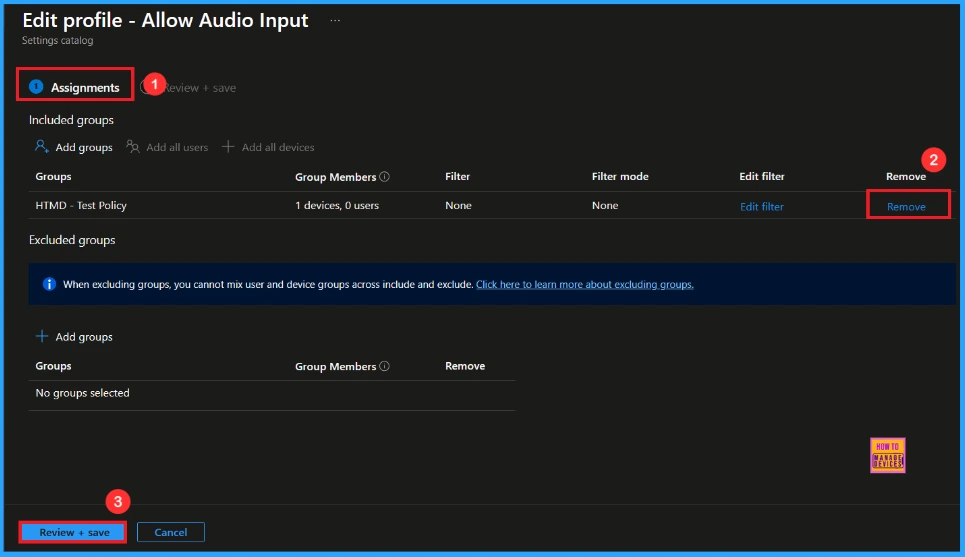
Task: Click the Add all devices option
Action: pyautogui.click(x=268, y=147)
